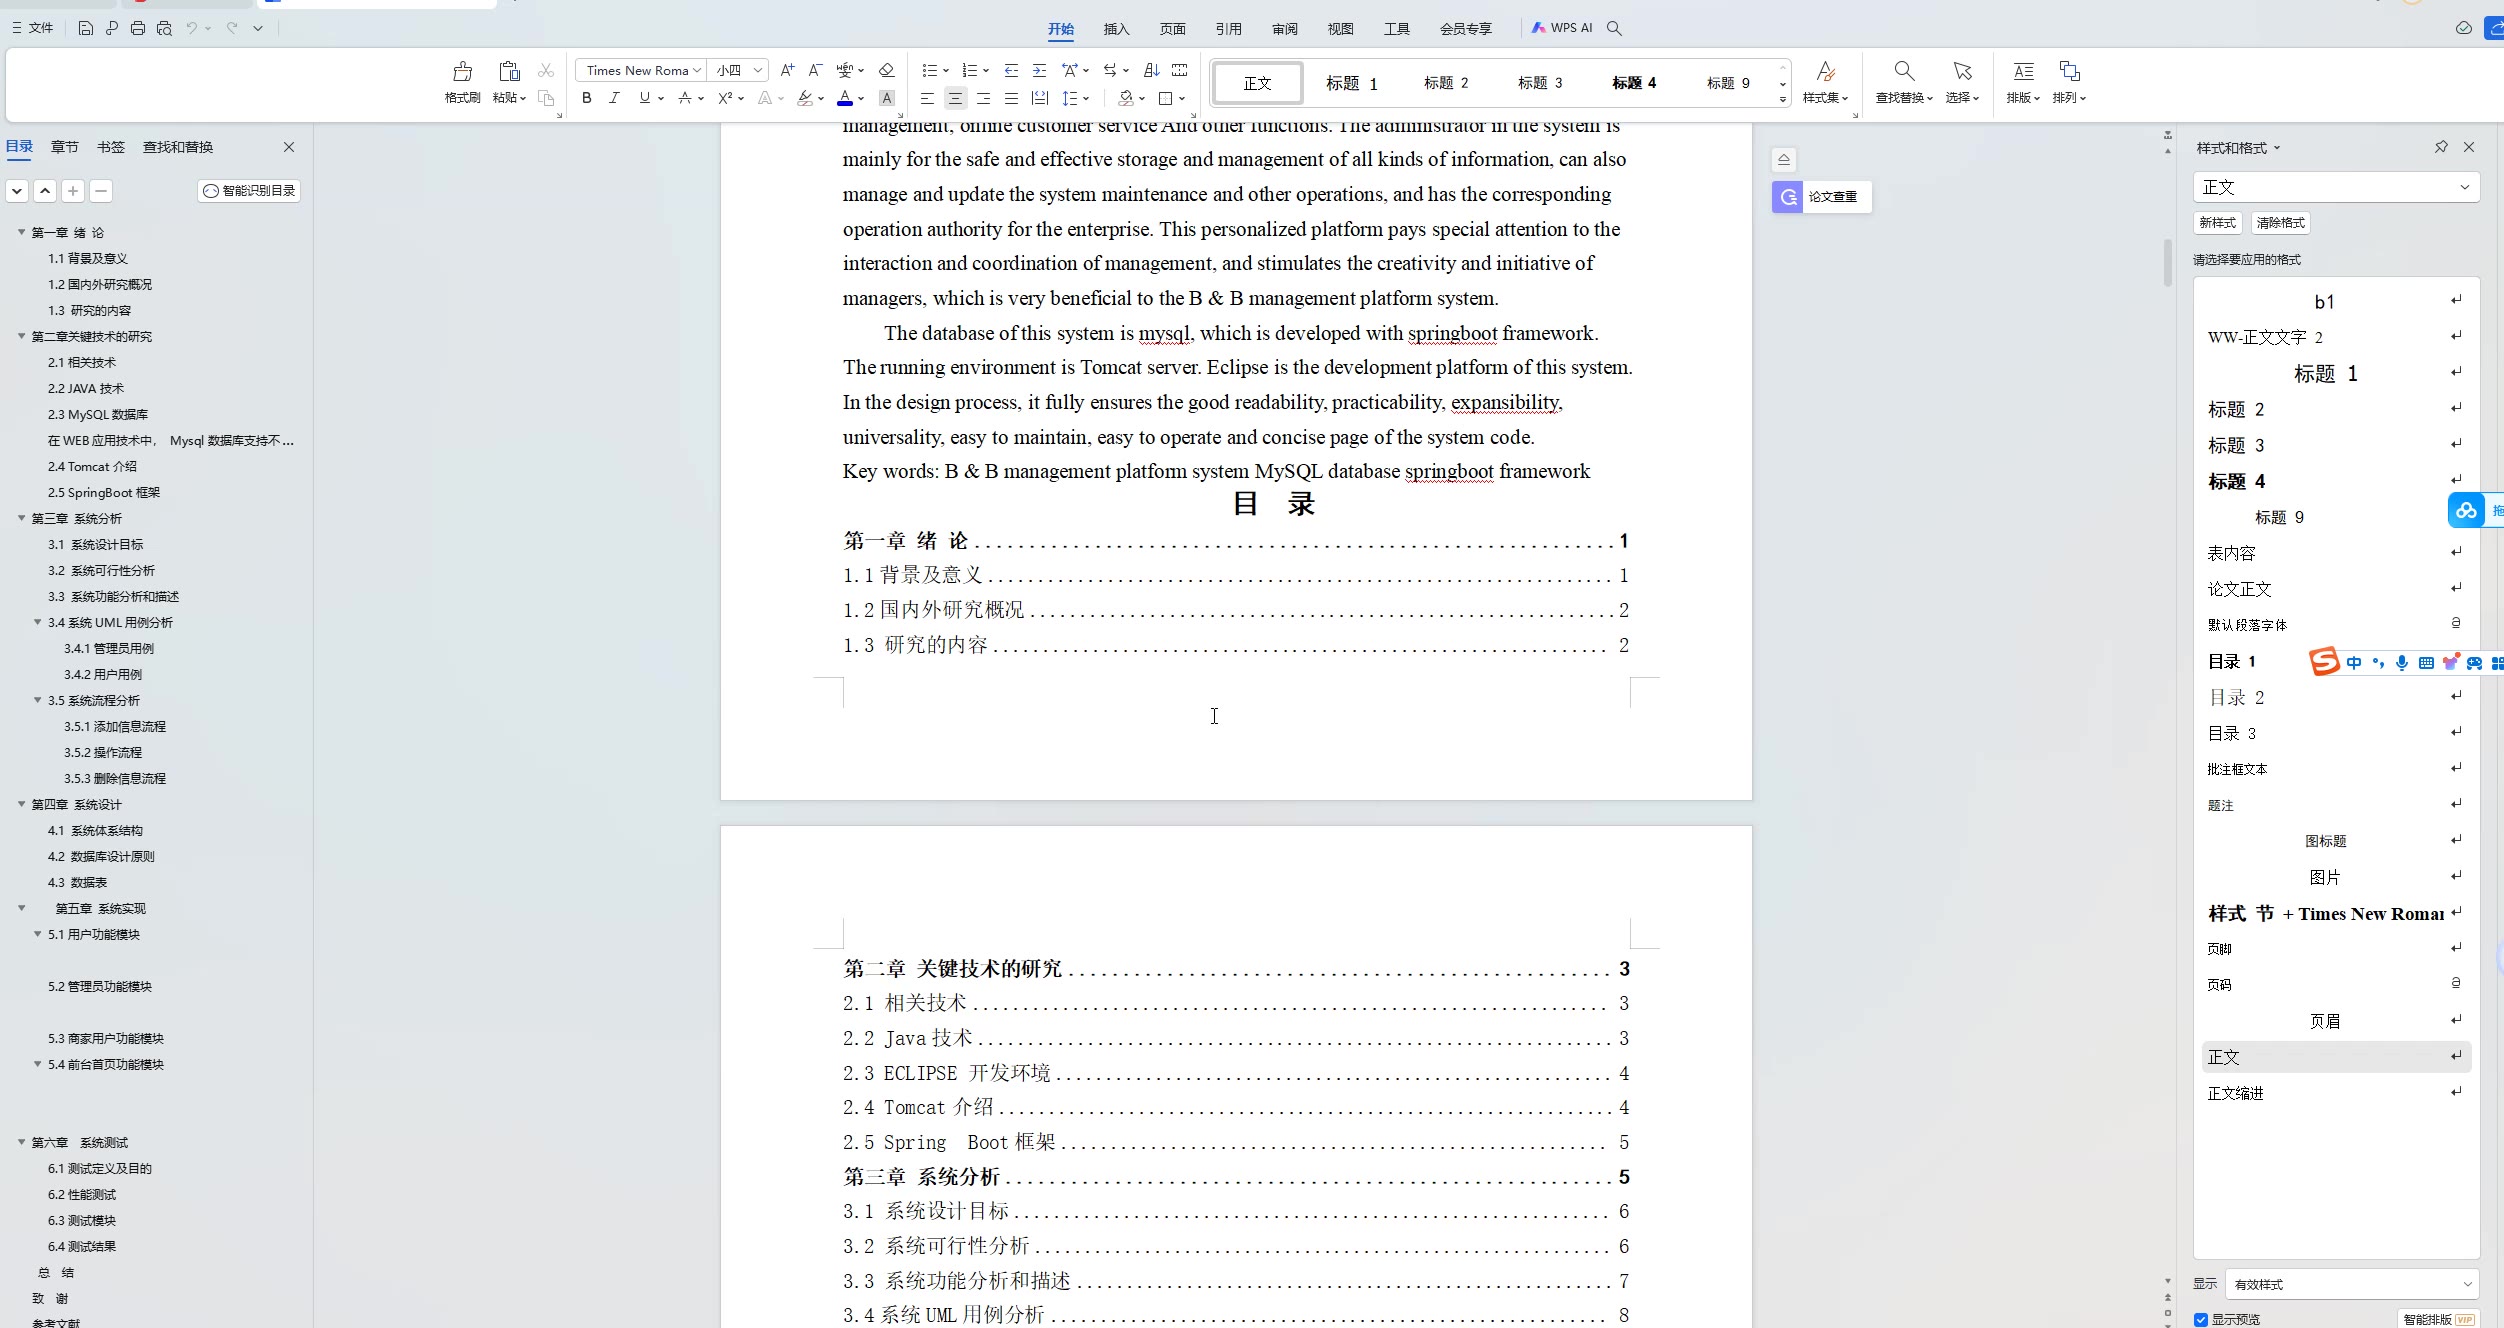Click the Increase Indent icon
Screen dimensions: 2504x1328
[x=1039, y=70]
